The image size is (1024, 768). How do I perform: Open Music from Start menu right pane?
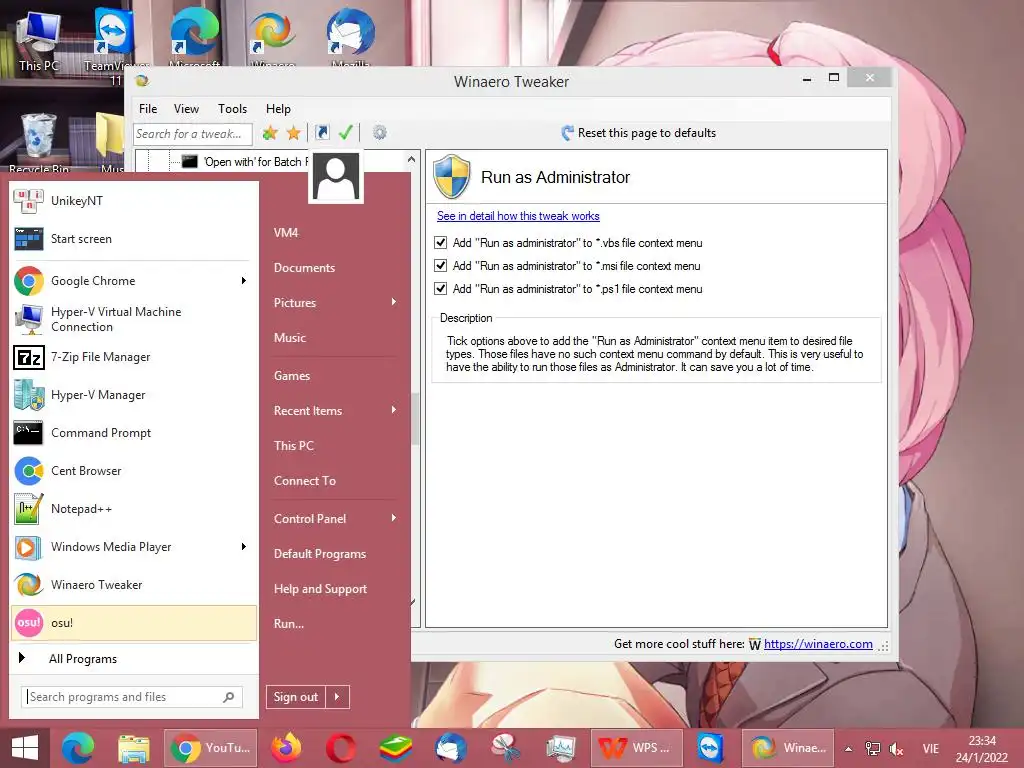point(290,338)
